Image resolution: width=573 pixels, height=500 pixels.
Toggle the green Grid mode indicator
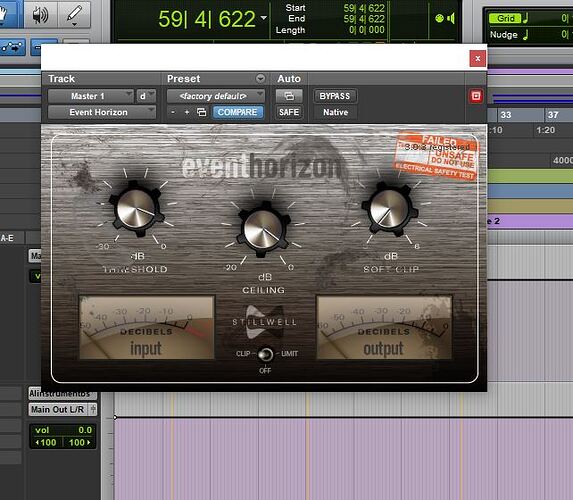(x=504, y=18)
